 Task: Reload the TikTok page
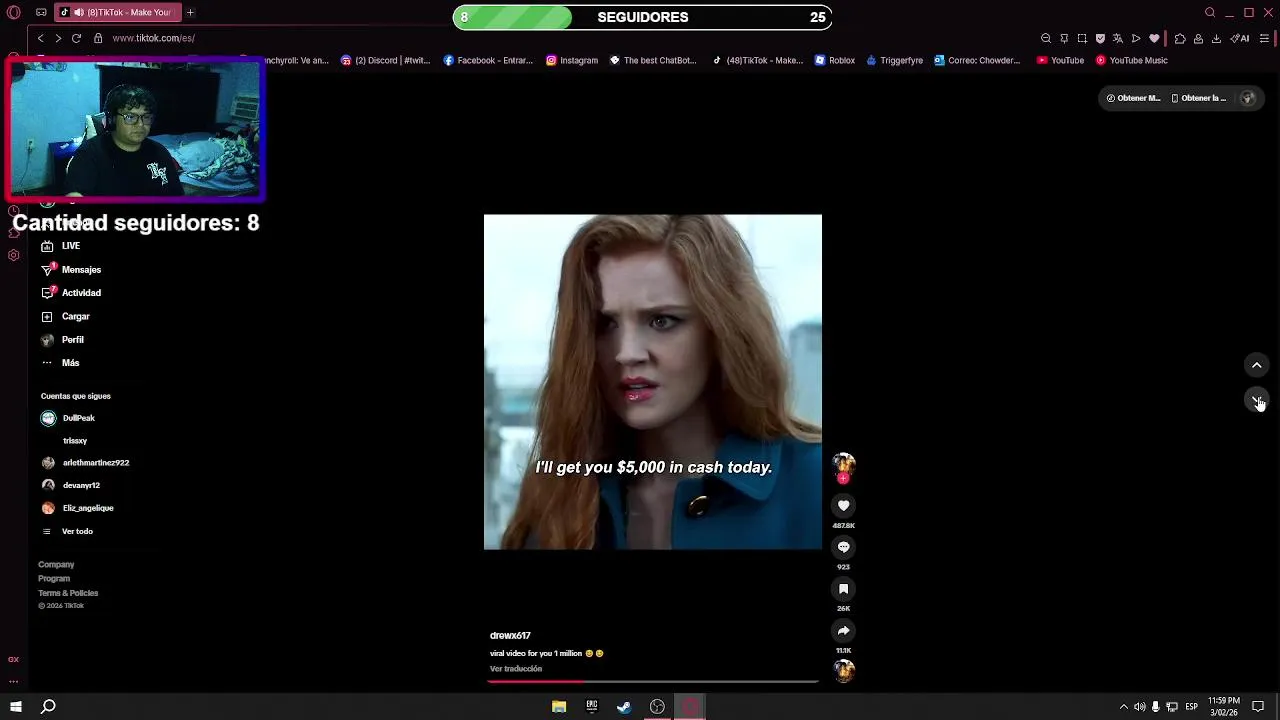pyautogui.click(x=76, y=38)
